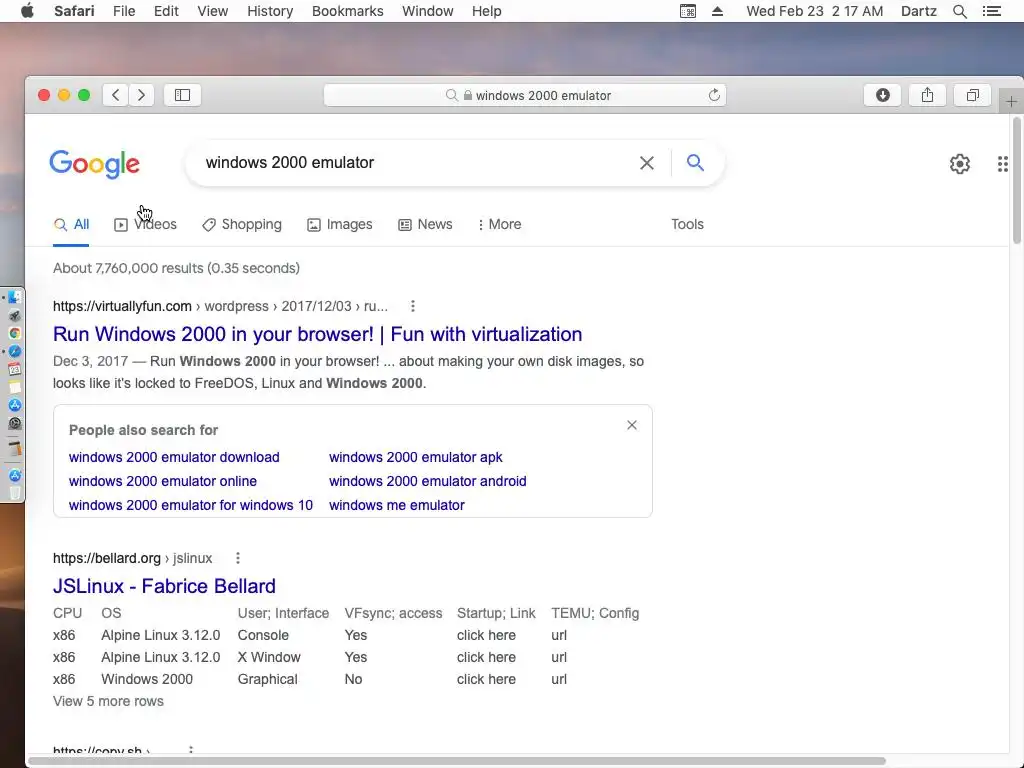Search windows me emulator suggestion
Viewport: 1024px width, 768px height.
pos(396,505)
